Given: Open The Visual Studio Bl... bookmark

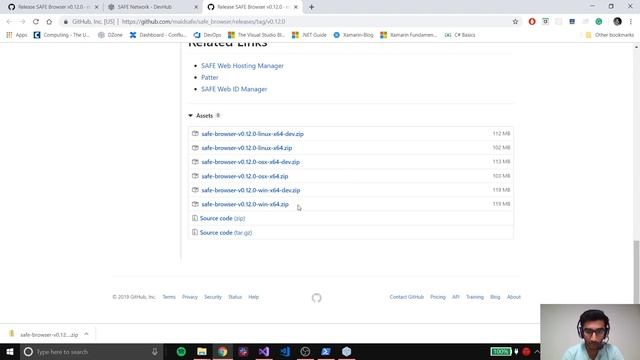Looking at the screenshot, I should coord(256,35).
